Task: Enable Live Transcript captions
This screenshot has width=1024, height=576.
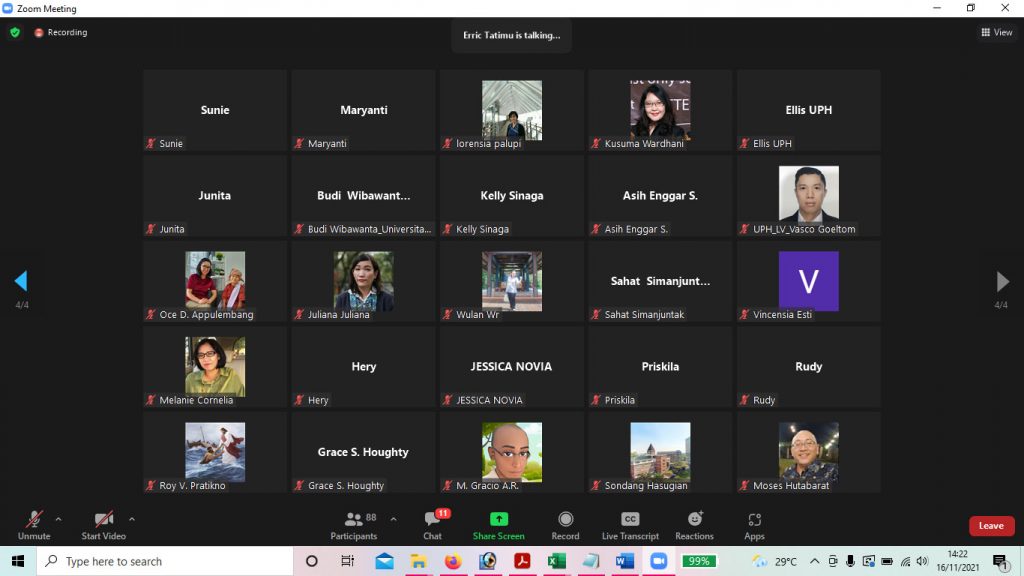Action: [630, 525]
